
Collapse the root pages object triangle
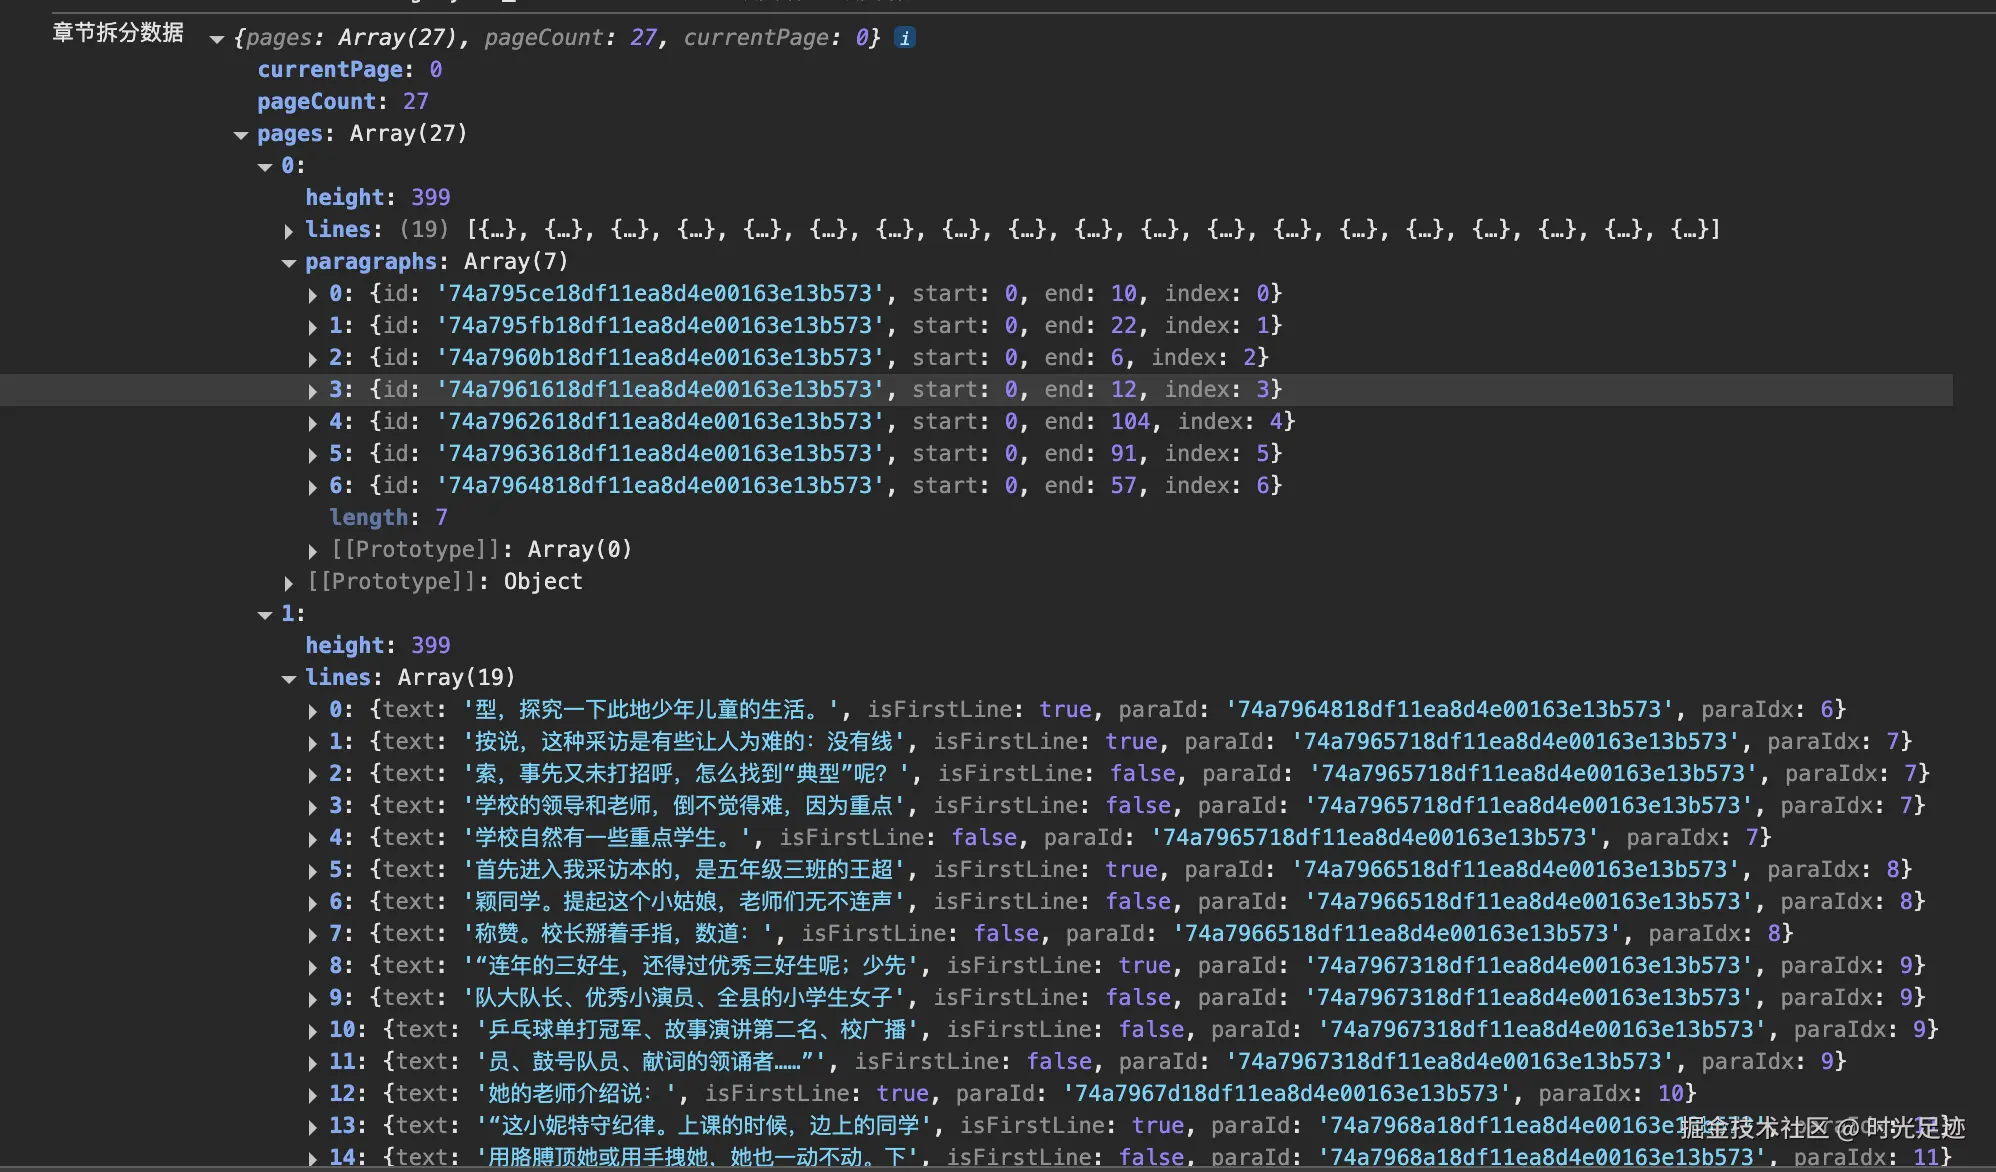coord(216,39)
